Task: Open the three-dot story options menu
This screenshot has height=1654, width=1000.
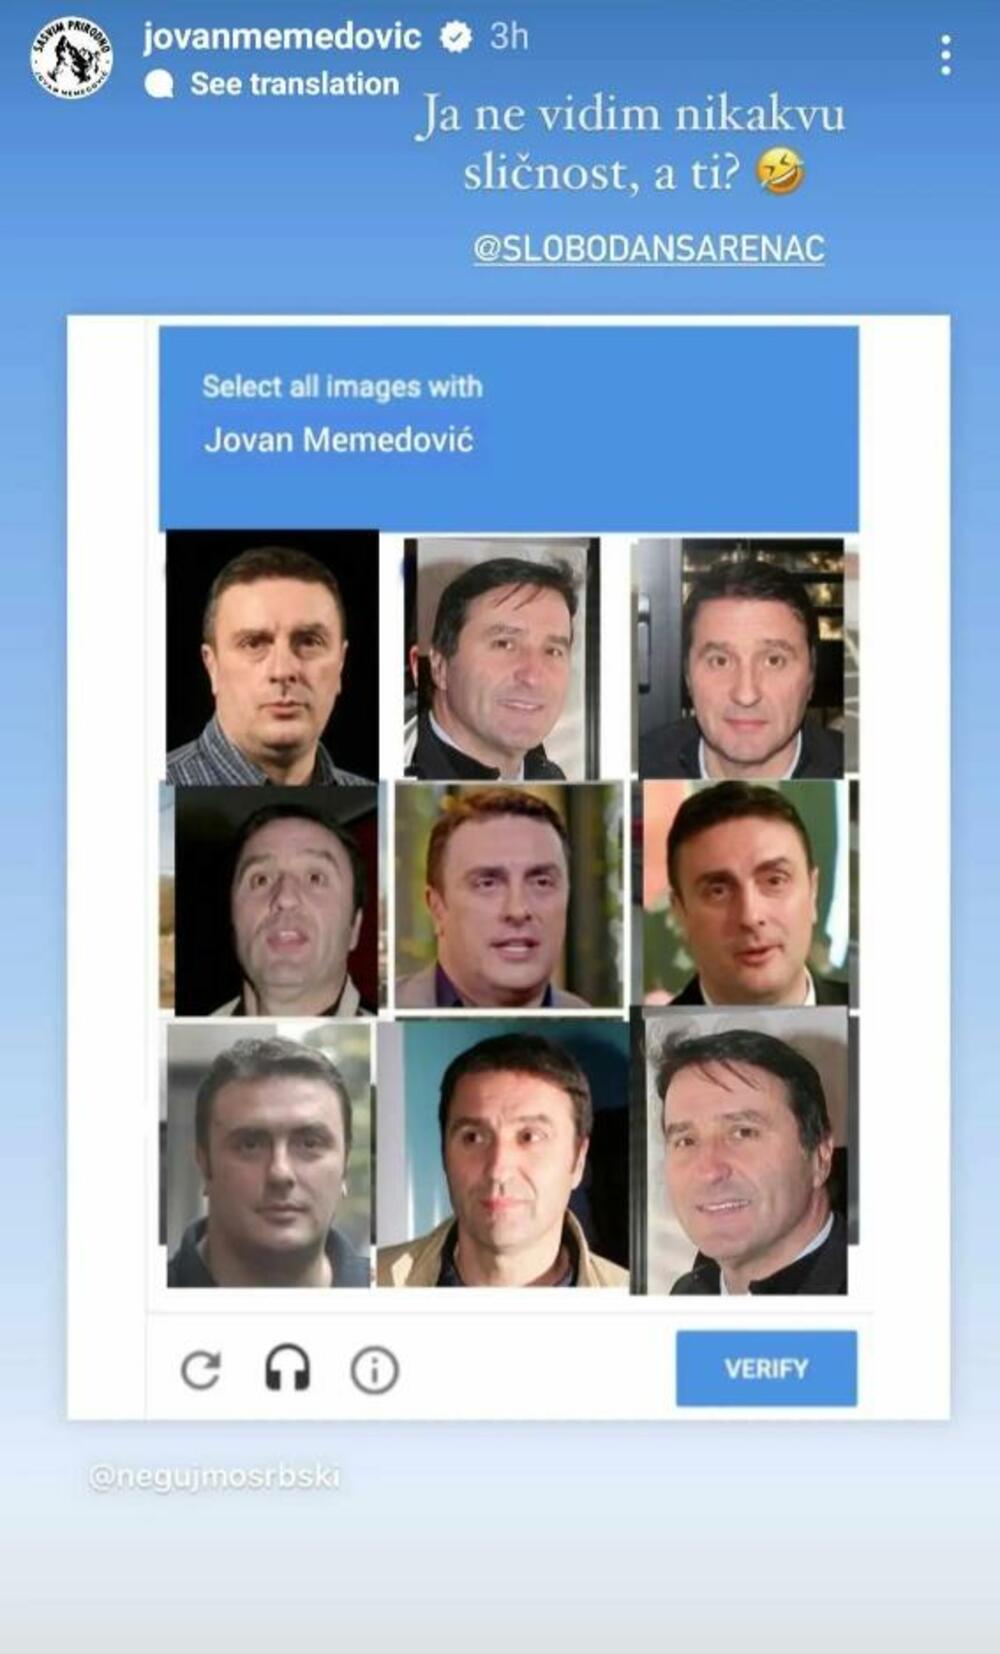Action: tap(945, 56)
